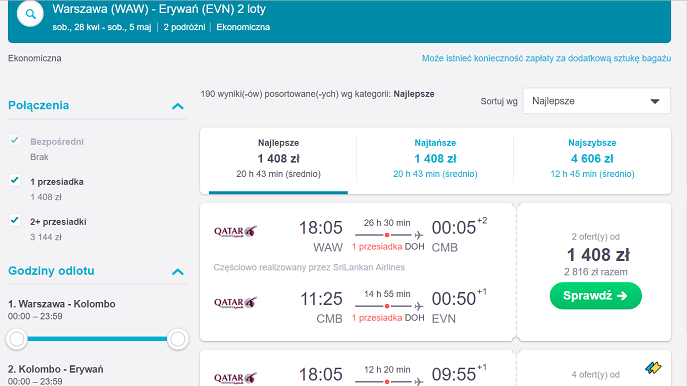687x386 pixels.
Task: Switch to the Najtańsze tab
Action: click(x=435, y=159)
